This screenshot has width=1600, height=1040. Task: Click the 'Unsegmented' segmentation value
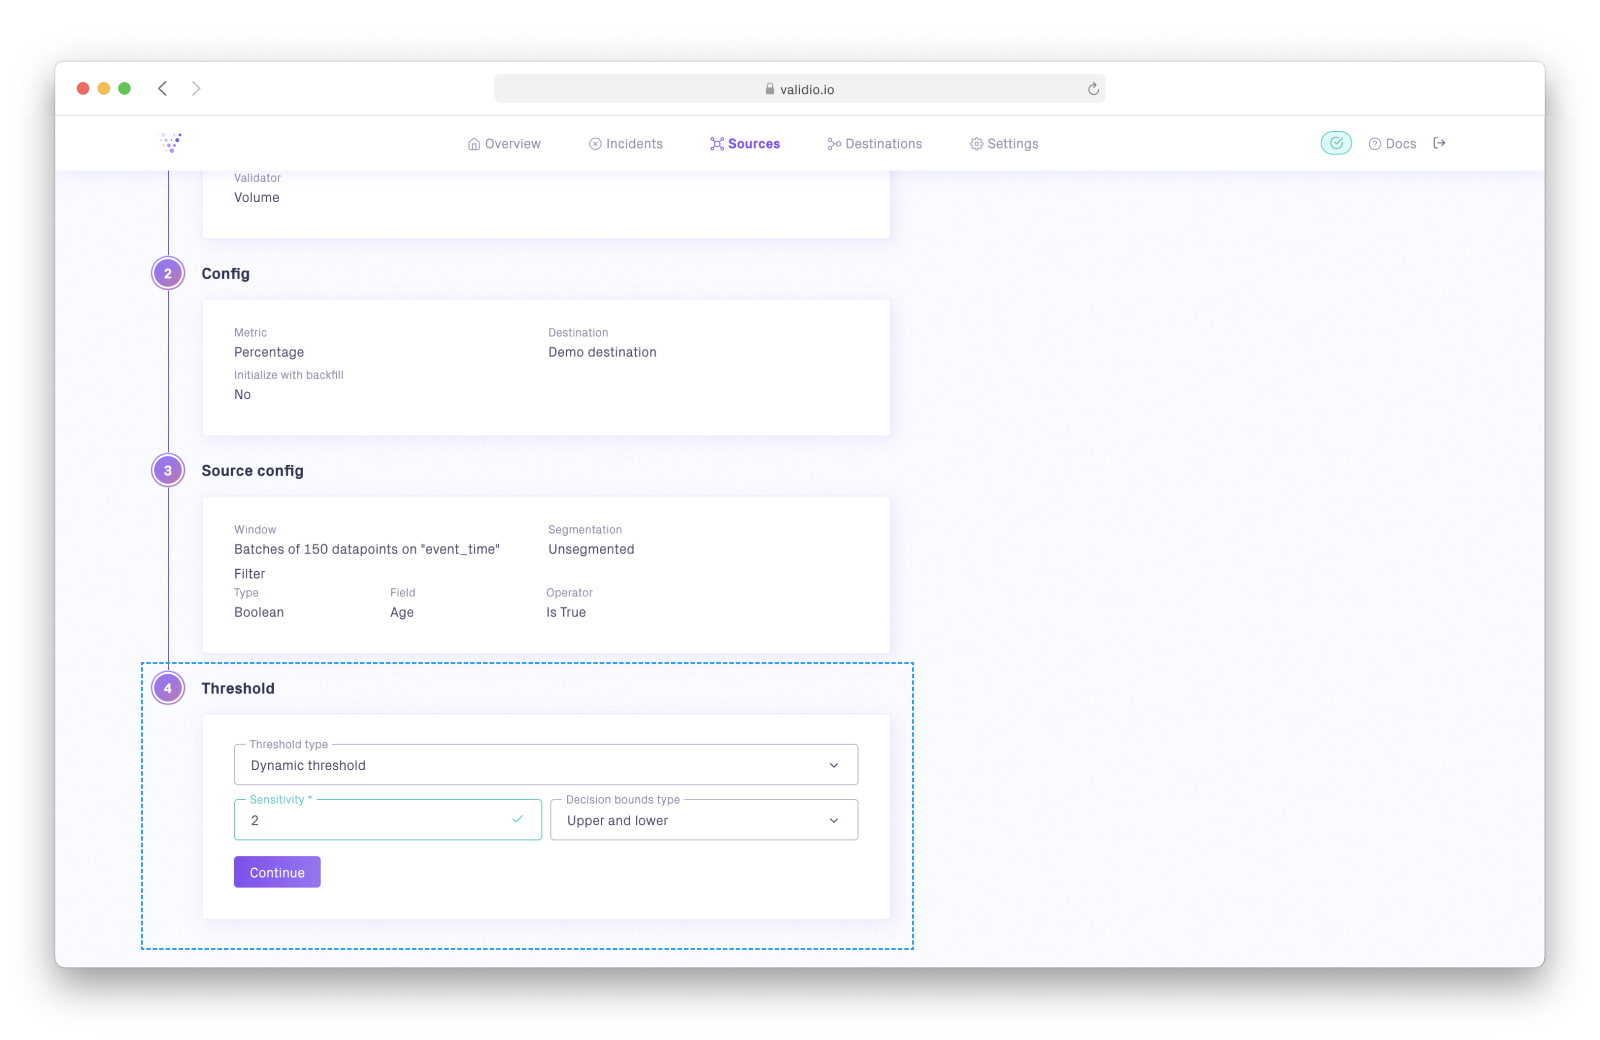coord(591,549)
